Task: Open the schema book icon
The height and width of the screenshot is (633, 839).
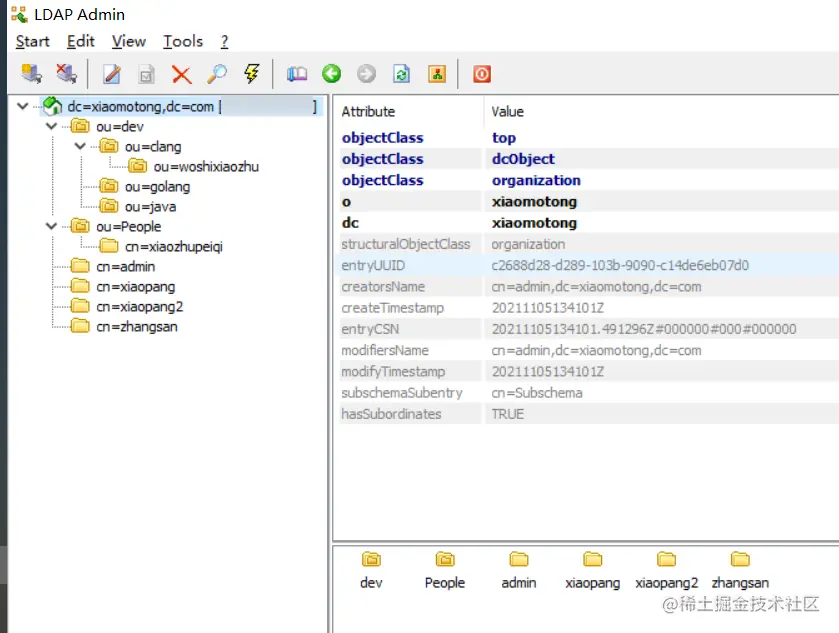Action: [x=297, y=74]
